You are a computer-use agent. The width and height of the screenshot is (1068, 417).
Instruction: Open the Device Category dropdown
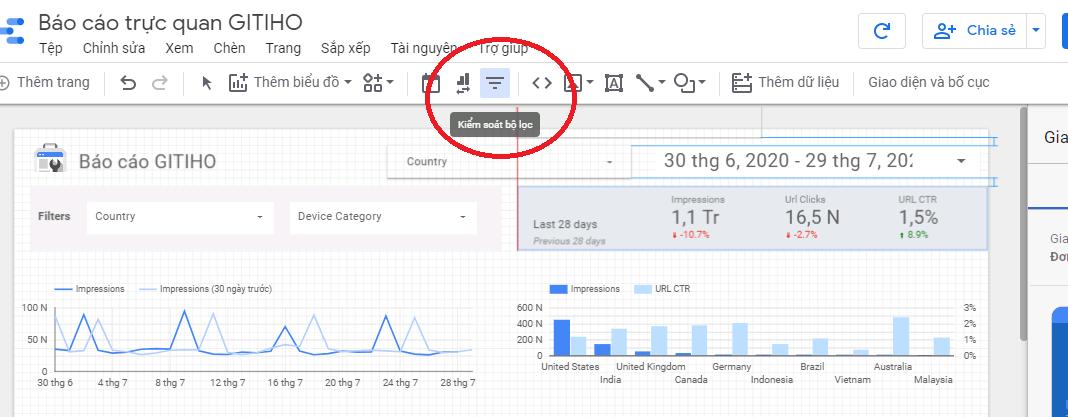(x=383, y=217)
